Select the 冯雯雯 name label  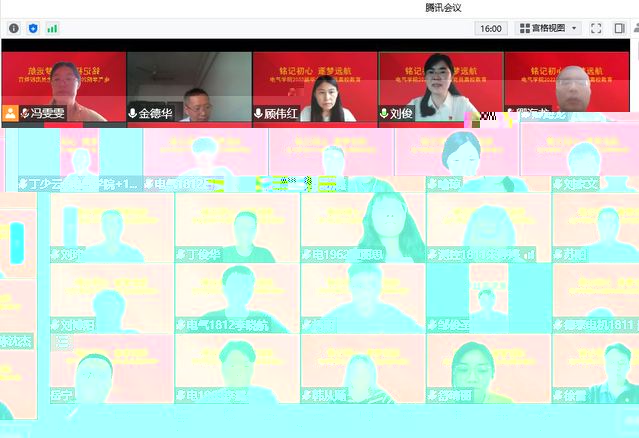pos(47,113)
